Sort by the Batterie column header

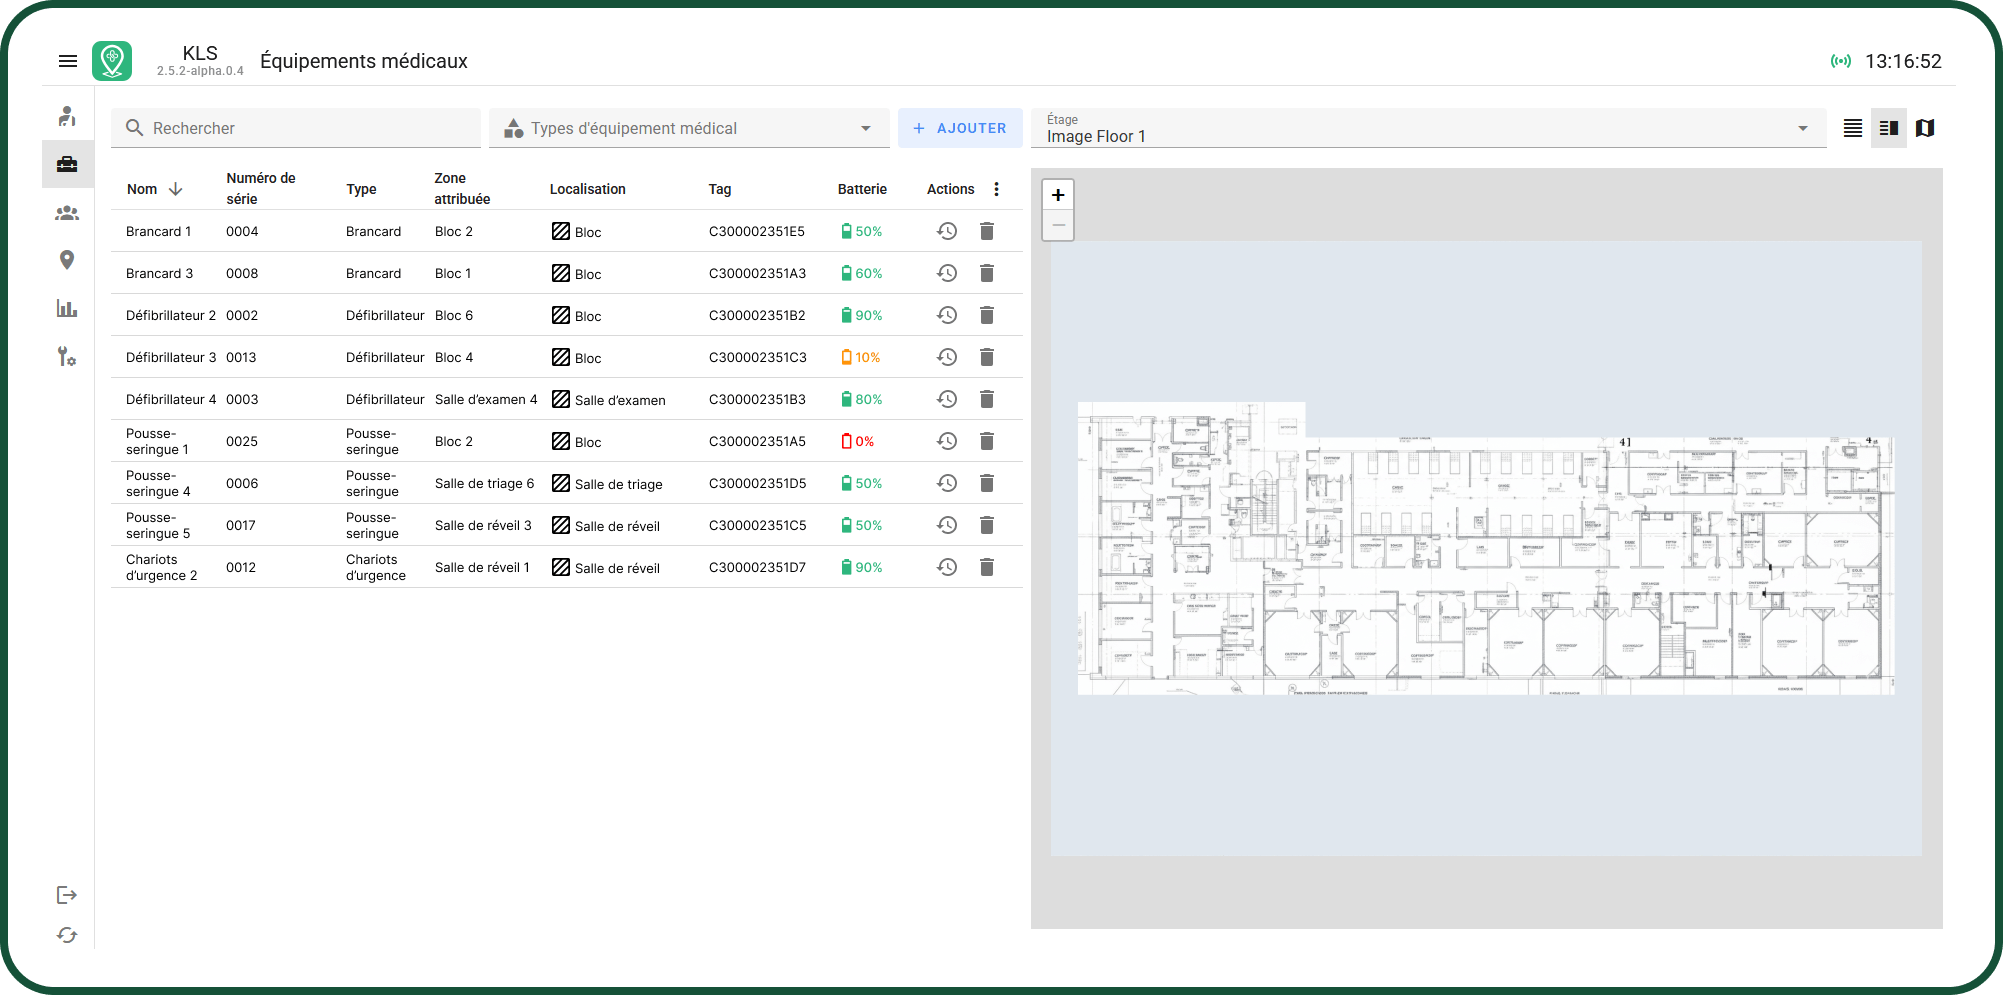[x=862, y=189]
